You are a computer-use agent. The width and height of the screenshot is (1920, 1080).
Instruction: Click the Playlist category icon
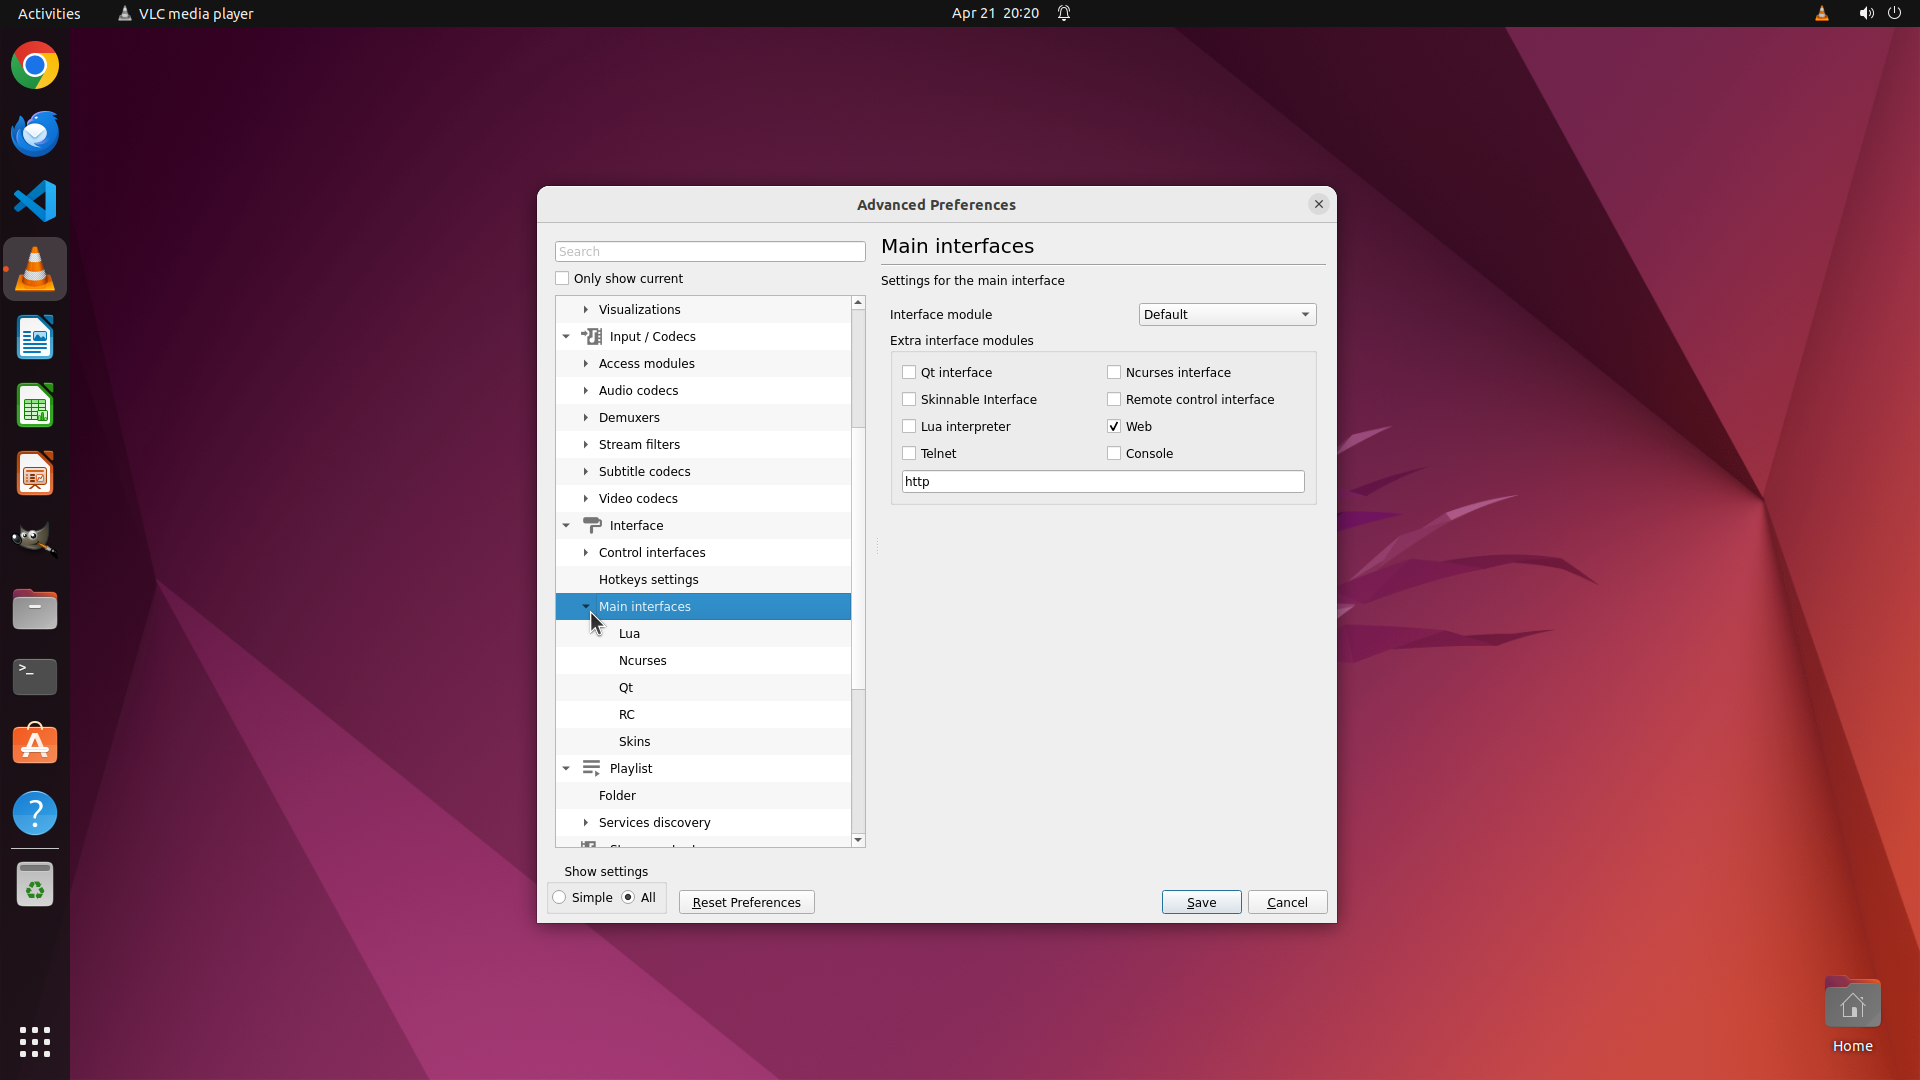pyautogui.click(x=592, y=768)
